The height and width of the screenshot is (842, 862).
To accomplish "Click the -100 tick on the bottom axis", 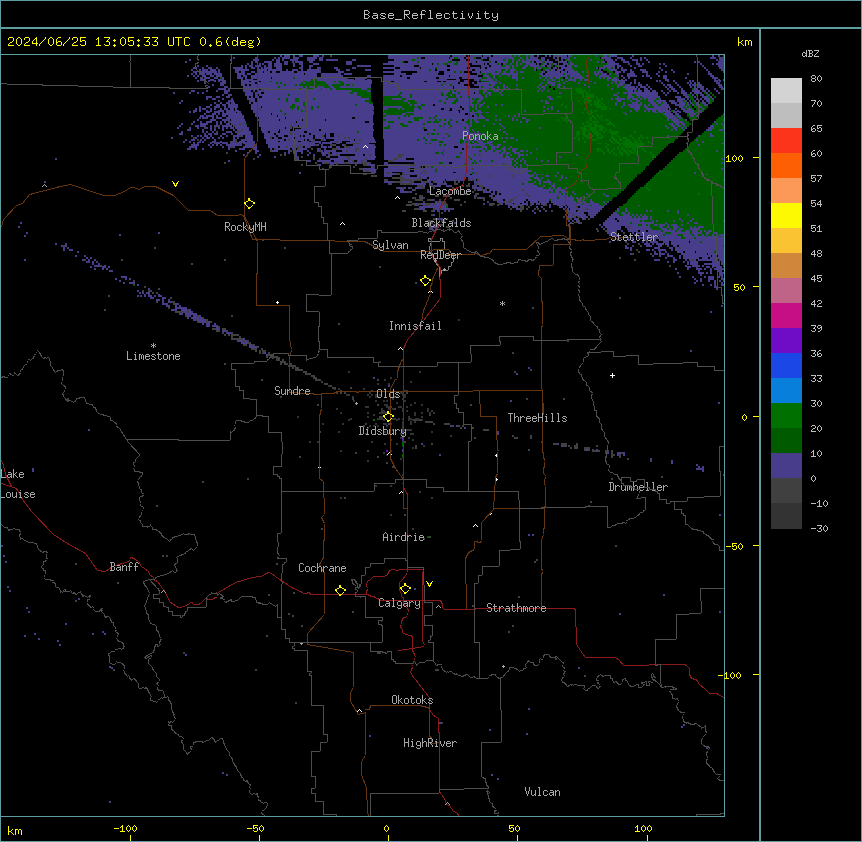I will (x=125, y=828).
